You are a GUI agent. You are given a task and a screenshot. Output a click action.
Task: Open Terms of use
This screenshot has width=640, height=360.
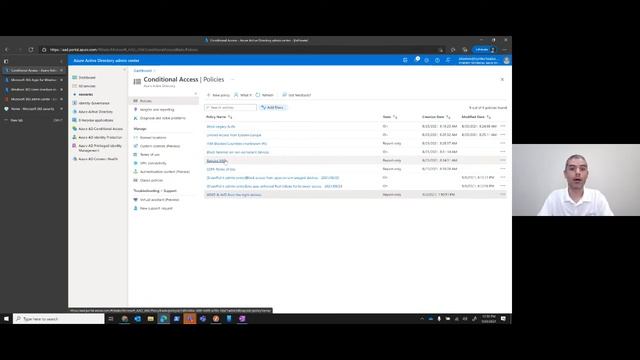click(149, 155)
